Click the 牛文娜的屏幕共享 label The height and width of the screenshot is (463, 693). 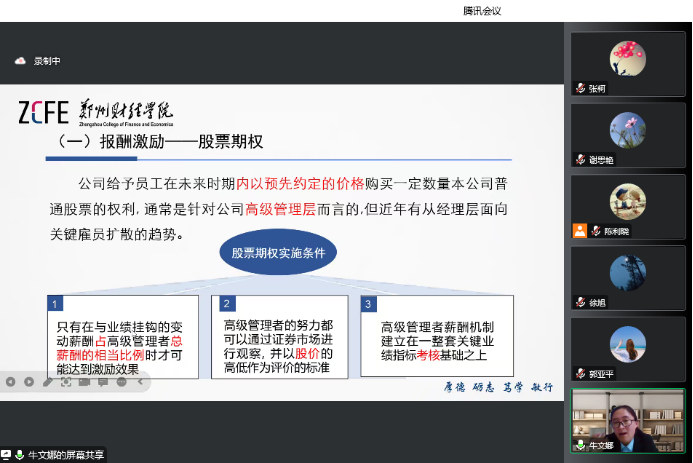click(x=64, y=455)
